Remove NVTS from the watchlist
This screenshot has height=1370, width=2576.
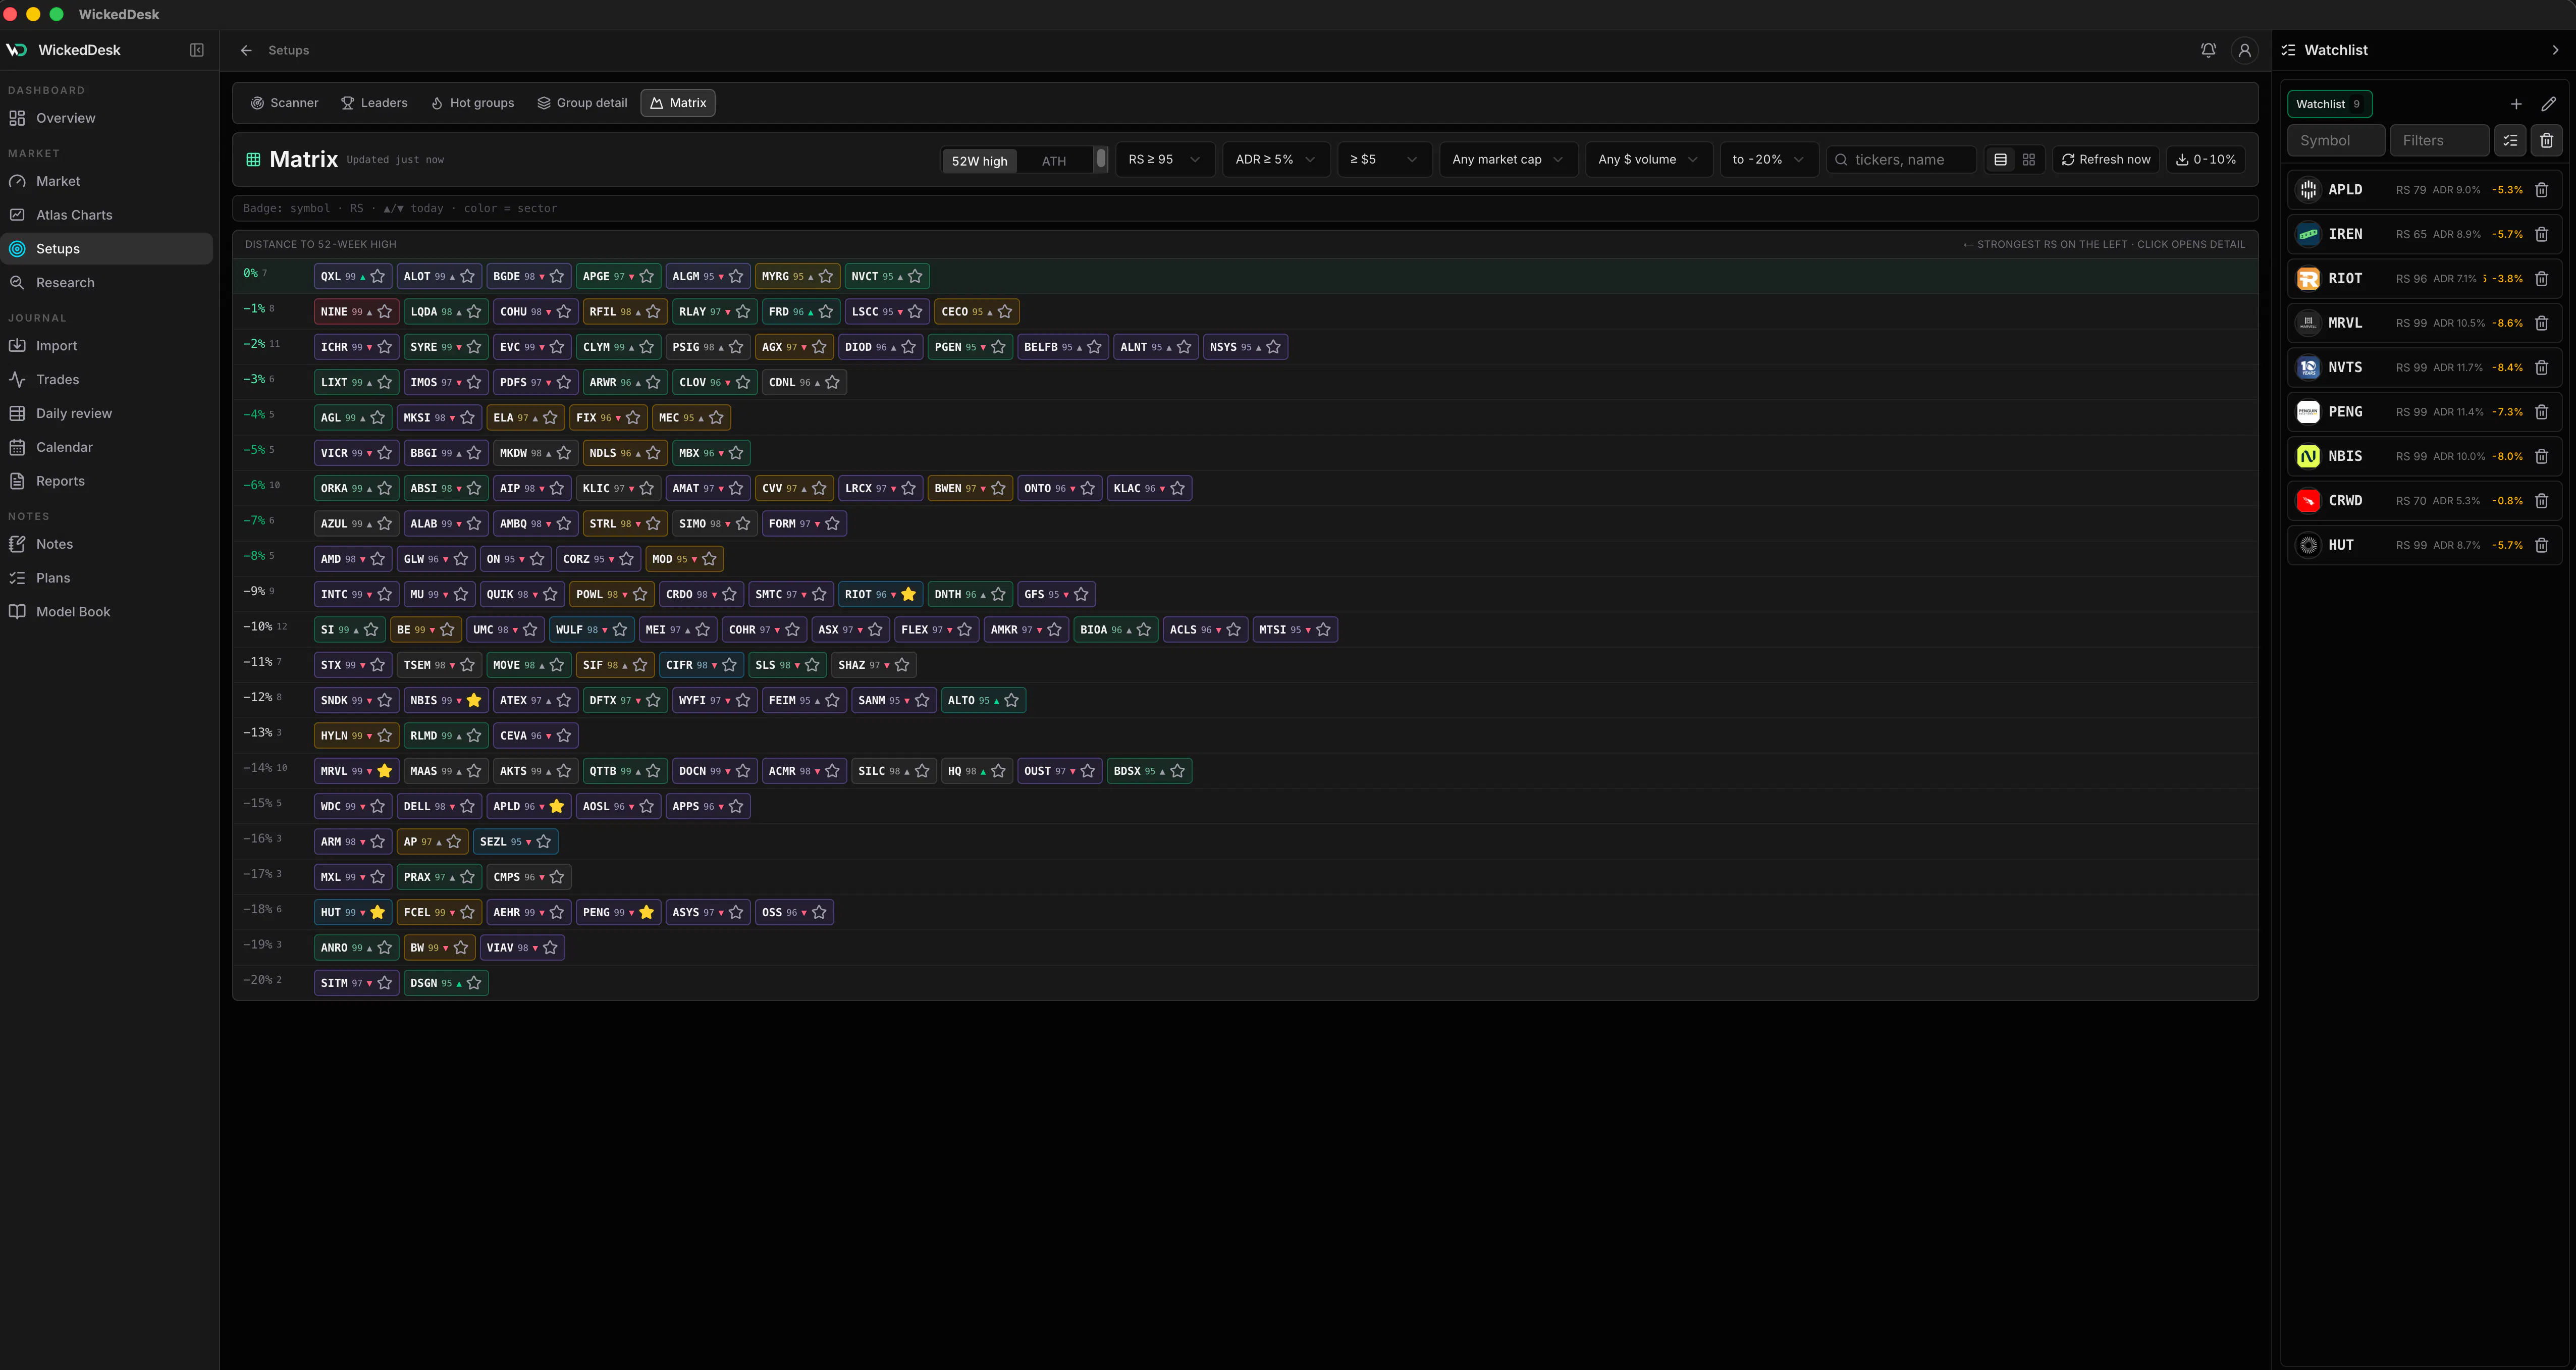coord(2541,368)
